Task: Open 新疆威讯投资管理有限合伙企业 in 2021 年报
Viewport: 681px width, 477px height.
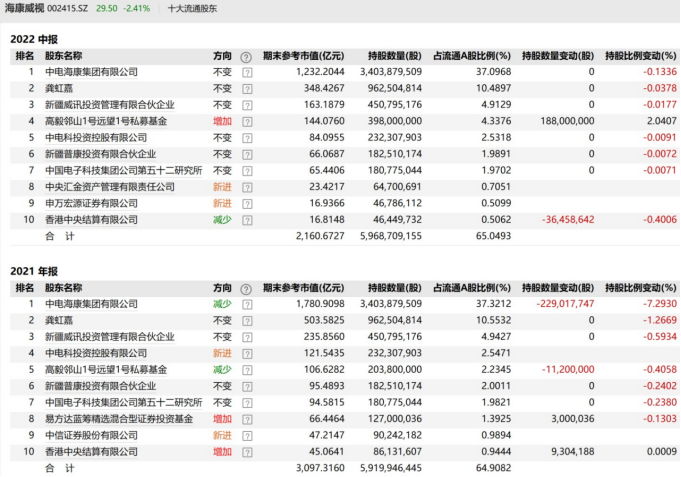Action: tap(109, 337)
